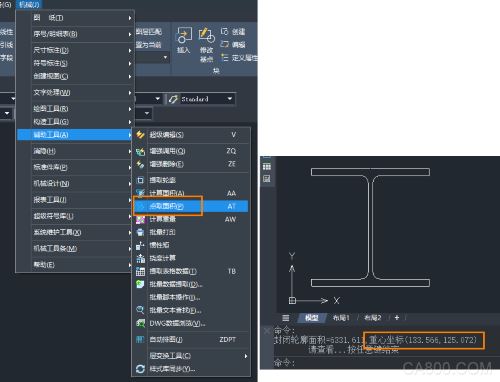
Task: Select the 绘图工具(R) menu entry
Action: (x=74, y=109)
